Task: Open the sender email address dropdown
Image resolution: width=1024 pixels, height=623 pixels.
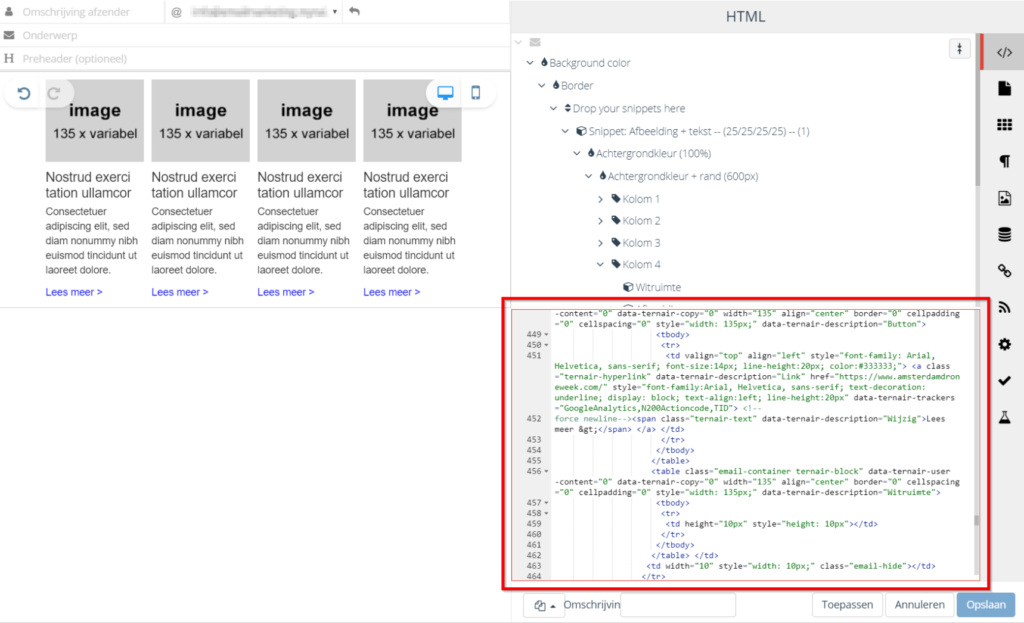Action: [x=334, y=12]
